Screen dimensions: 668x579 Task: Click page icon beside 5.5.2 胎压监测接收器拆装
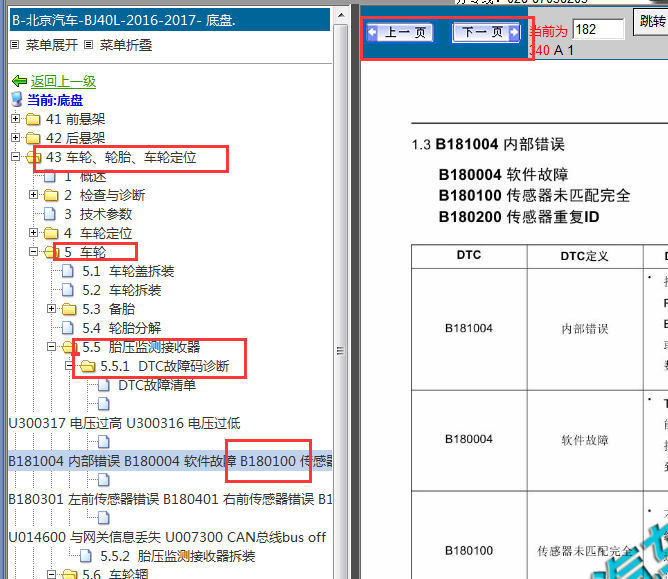coord(86,556)
